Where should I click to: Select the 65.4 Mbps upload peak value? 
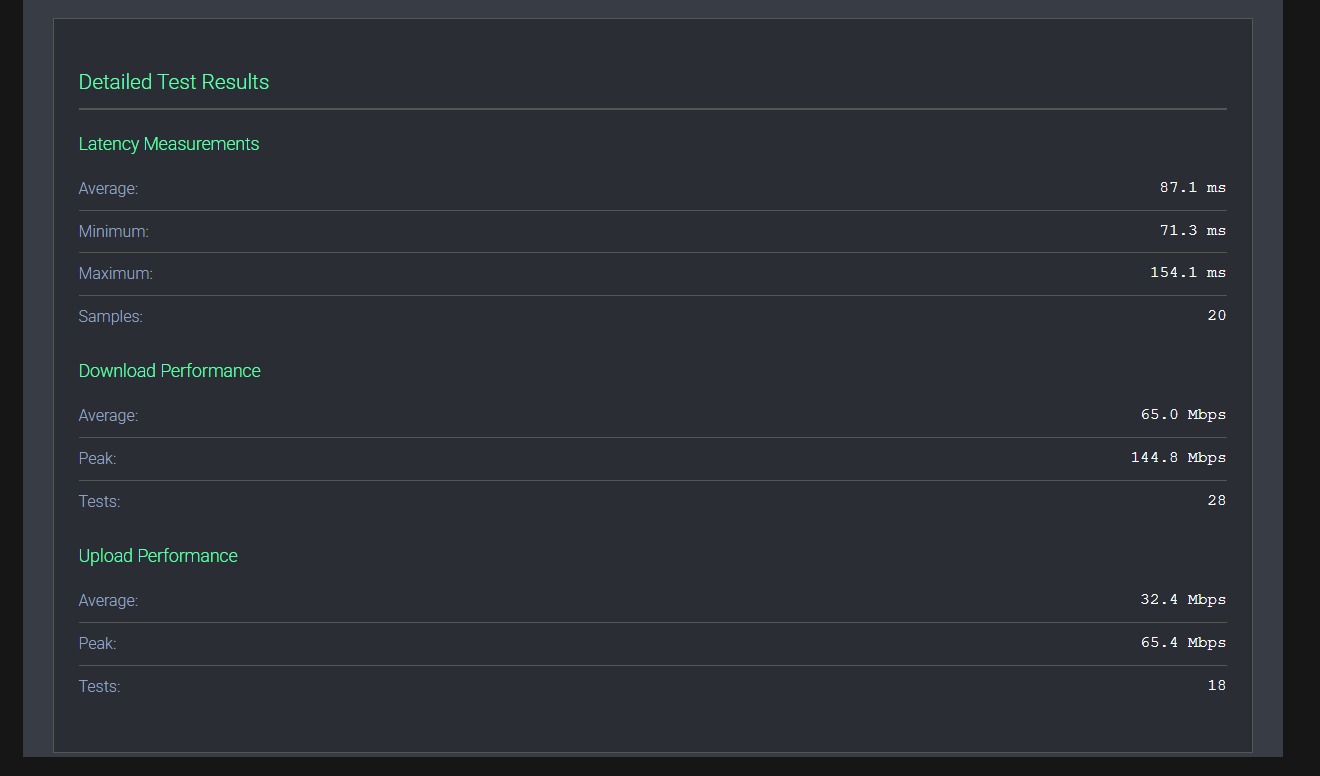coord(1183,643)
